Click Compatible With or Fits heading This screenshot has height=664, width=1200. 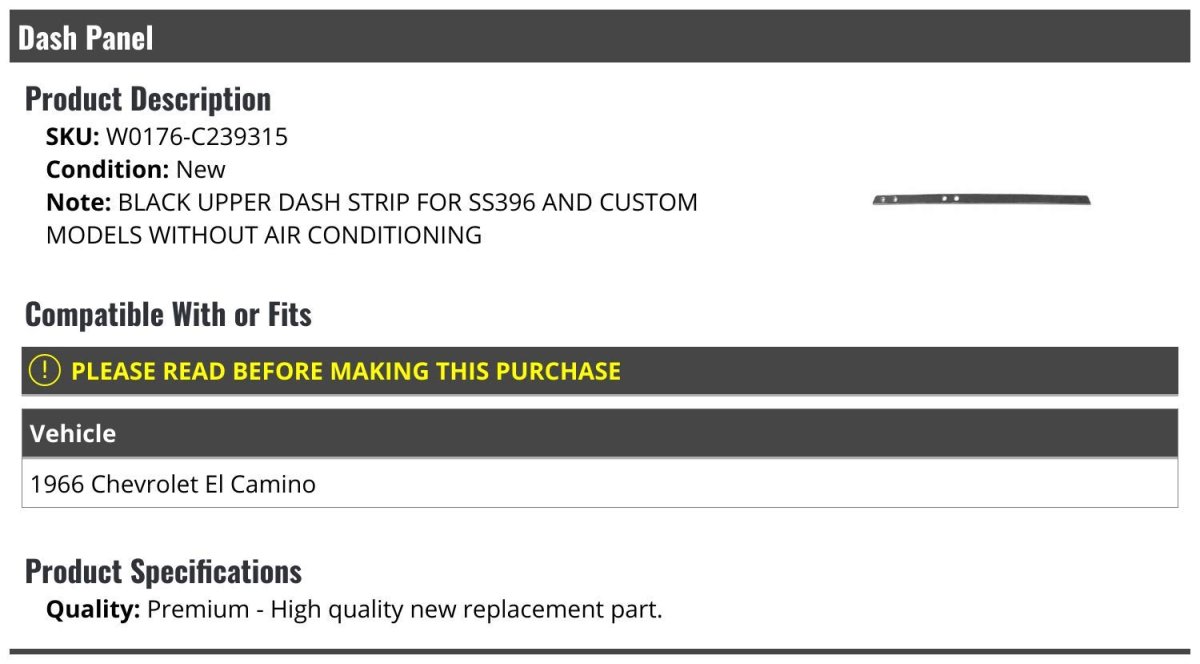(x=168, y=315)
